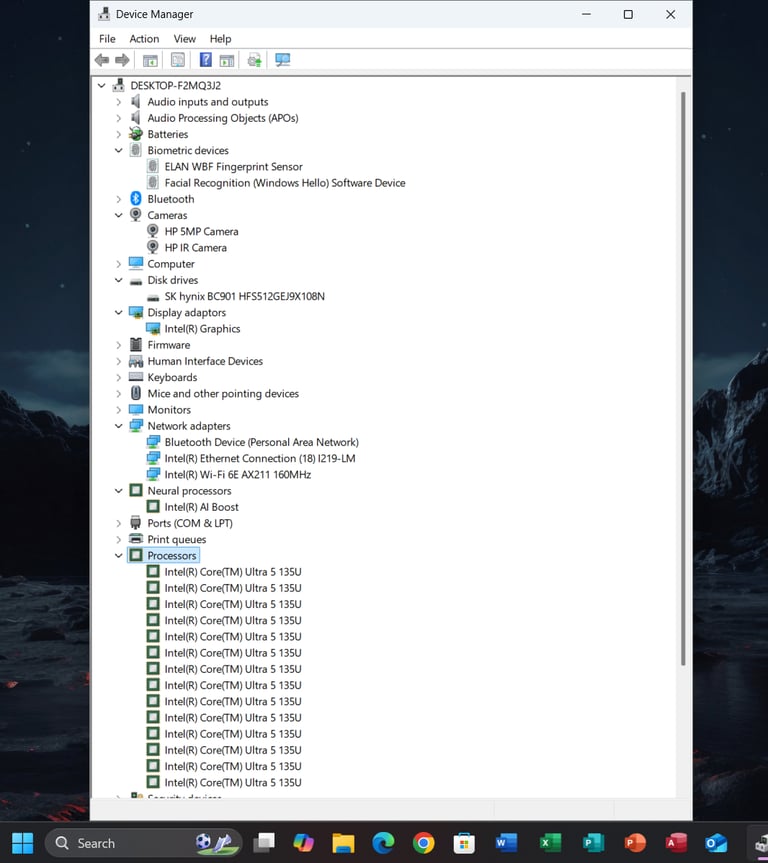Click the blue Help question-mark icon
Image resolution: width=768 pixels, height=863 pixels.
tap(205, 60)
